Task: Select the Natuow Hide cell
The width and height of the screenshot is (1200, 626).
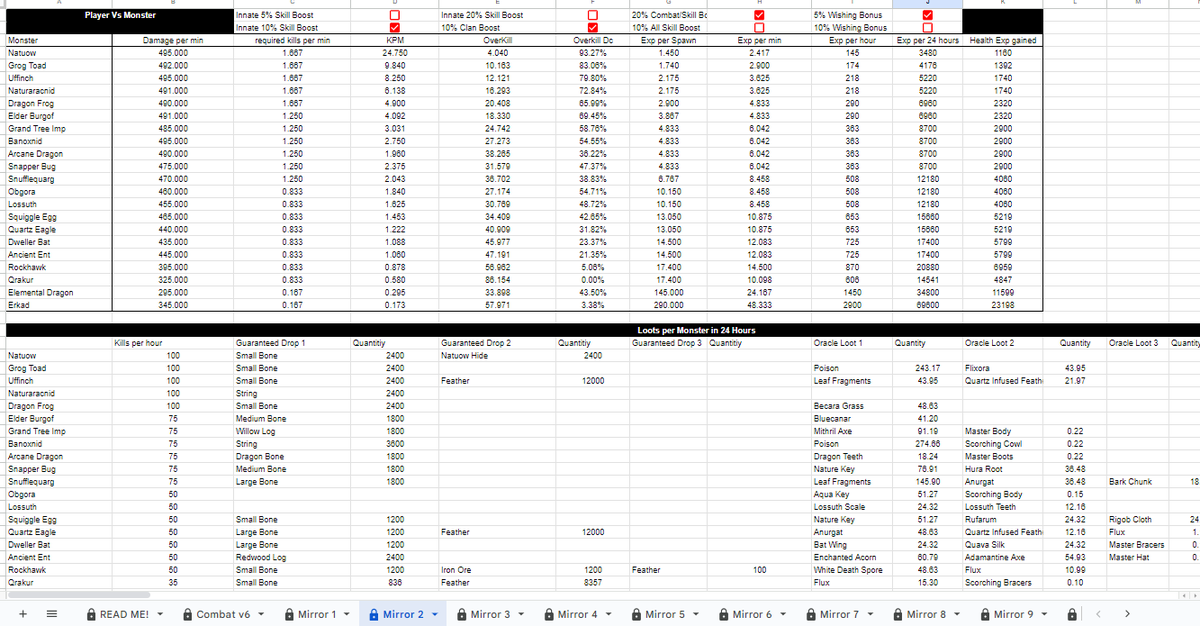Action: 497,355
